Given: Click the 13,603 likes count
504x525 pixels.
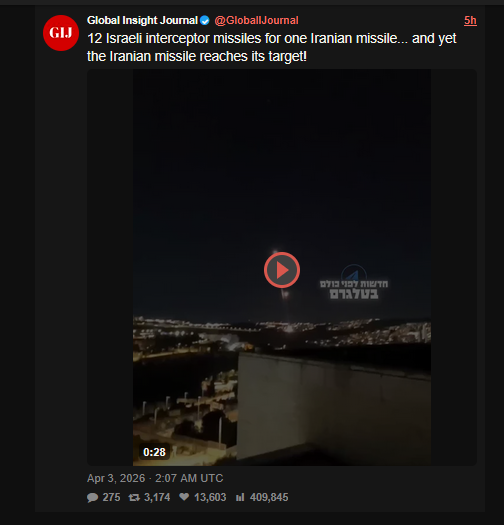Looking at the screenshot, I should point(210,497).
